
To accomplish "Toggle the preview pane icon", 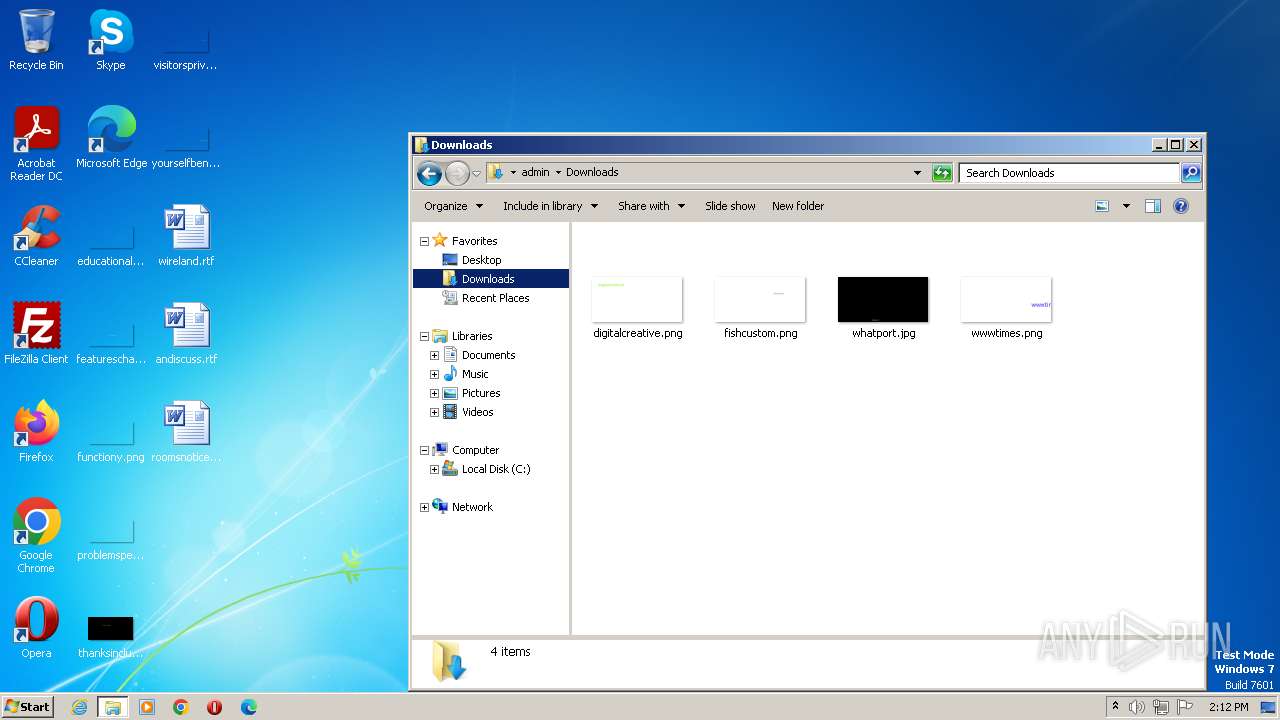I will pos(1152,206).
